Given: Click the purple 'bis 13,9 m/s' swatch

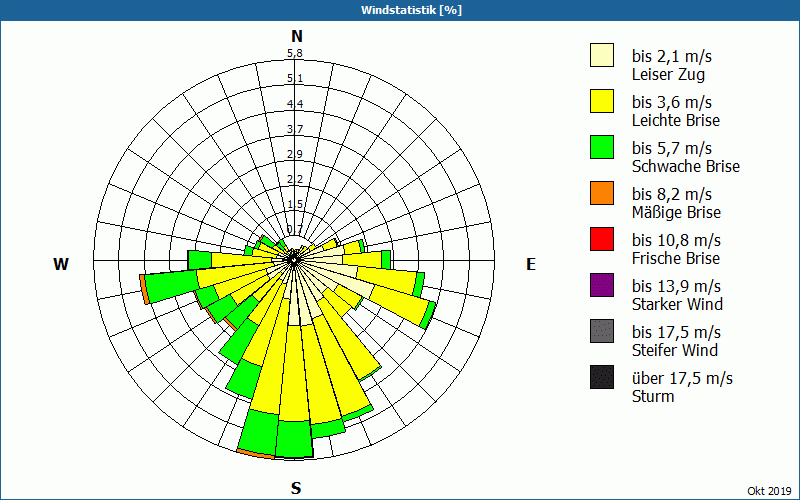Looking at the screenshot, I should [x=602, y=285].
